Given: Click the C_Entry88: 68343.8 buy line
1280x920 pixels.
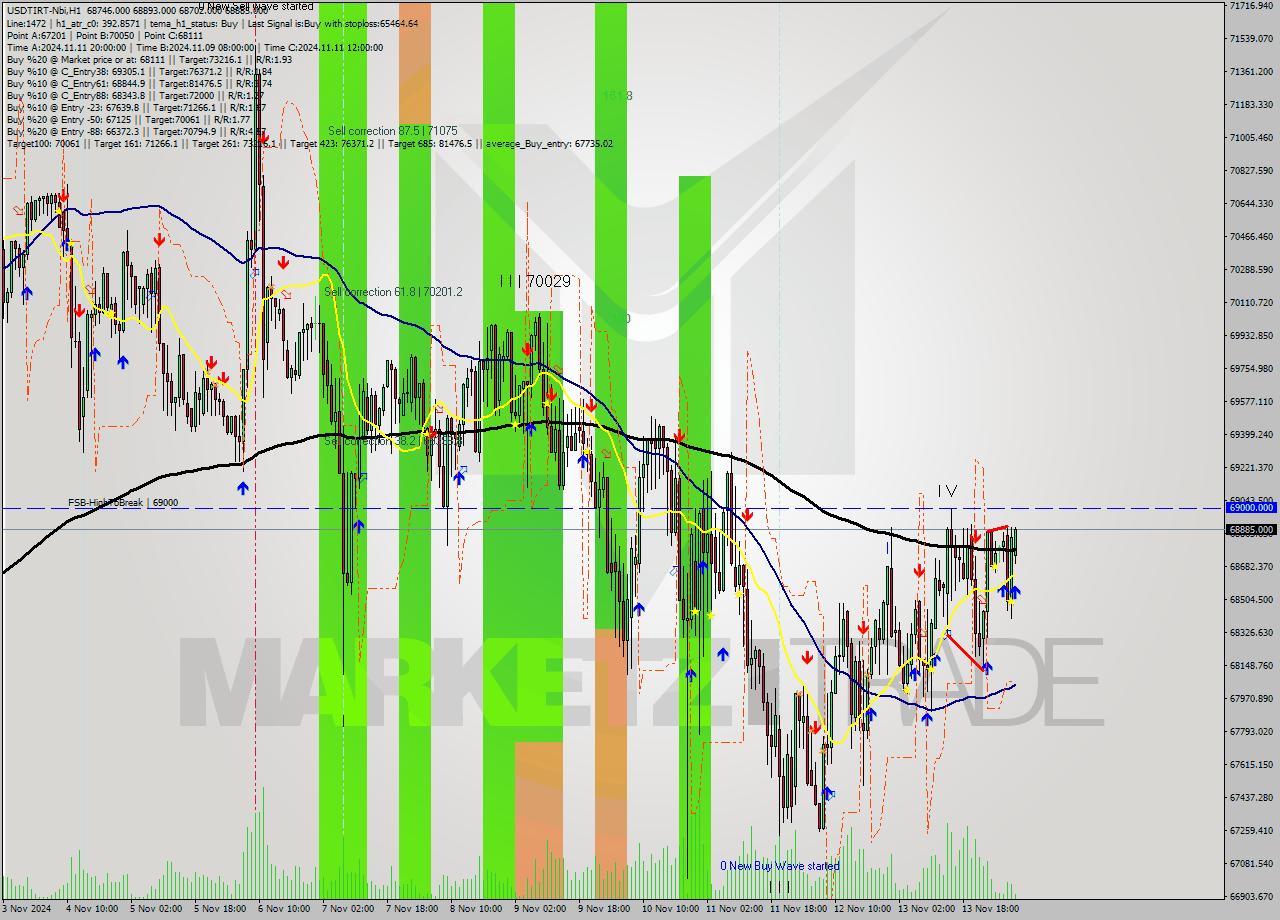Looking at the screenshot, I should click(x=136, y=95).
